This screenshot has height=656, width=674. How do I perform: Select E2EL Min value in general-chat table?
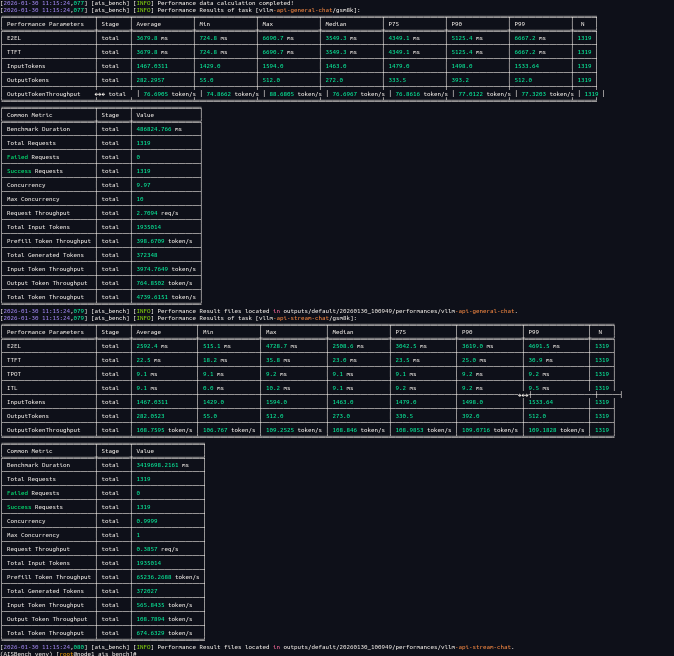coord(213,38)
